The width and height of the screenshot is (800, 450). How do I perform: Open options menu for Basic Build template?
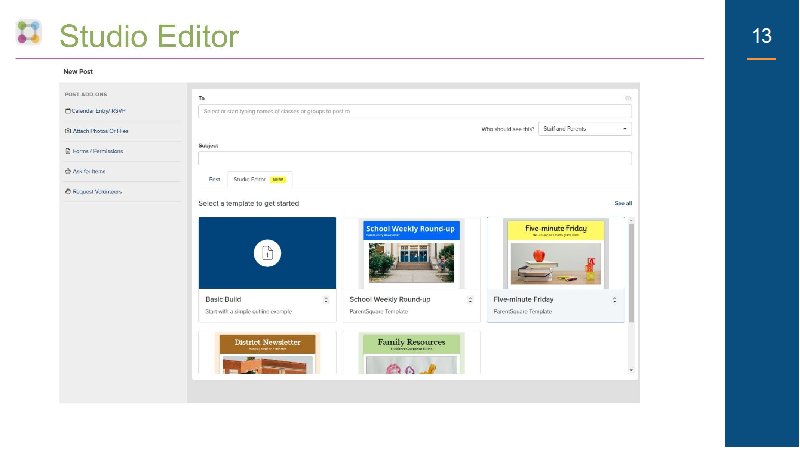coord(326,300)
